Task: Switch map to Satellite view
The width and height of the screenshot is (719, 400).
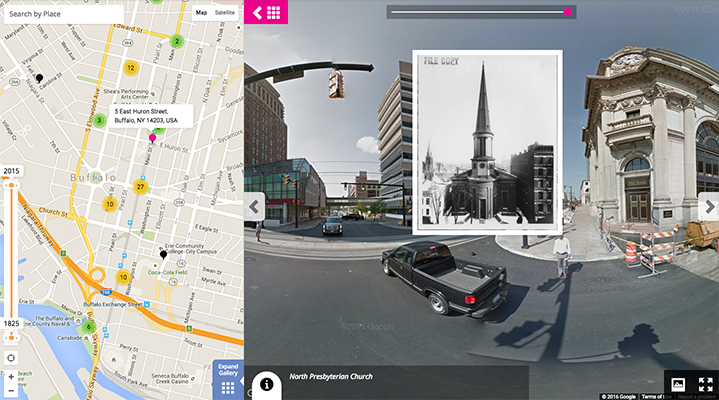Action: tap(225, 13)
